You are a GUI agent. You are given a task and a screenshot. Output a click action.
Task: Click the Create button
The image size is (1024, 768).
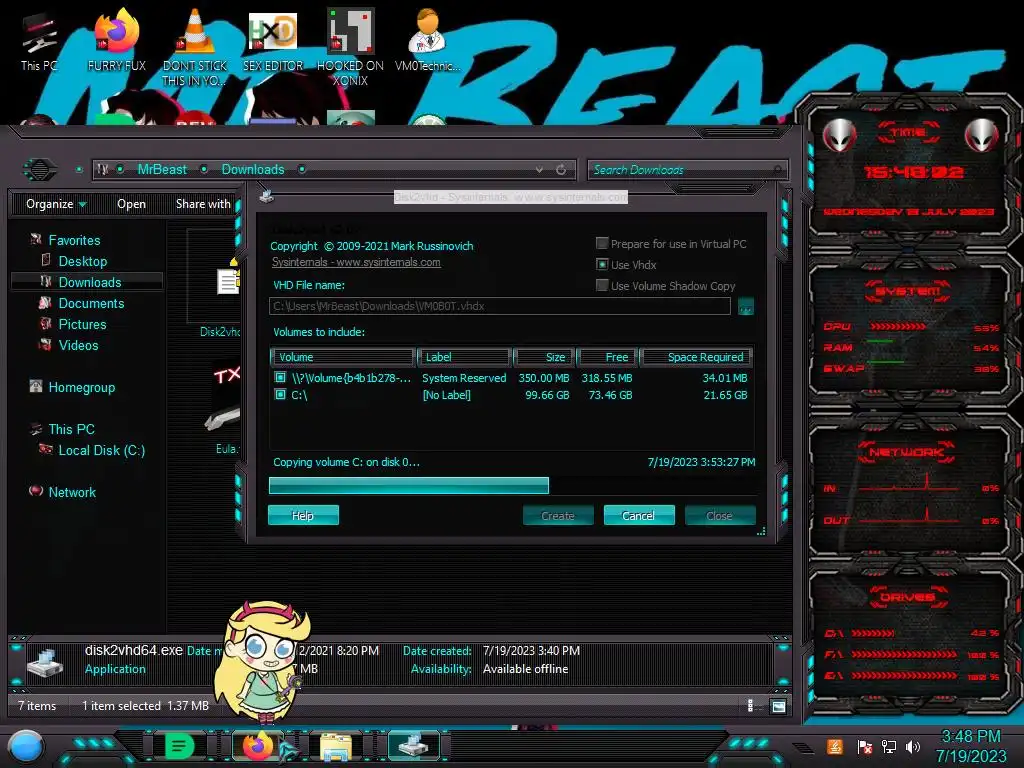(x=558, y=515)
